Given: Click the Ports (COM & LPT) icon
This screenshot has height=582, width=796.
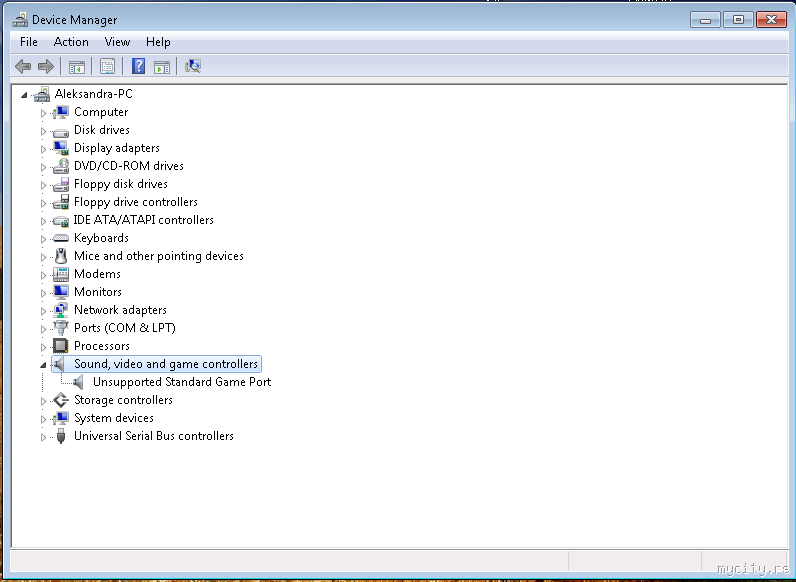Looking at the screenshot, I should 61,328.
